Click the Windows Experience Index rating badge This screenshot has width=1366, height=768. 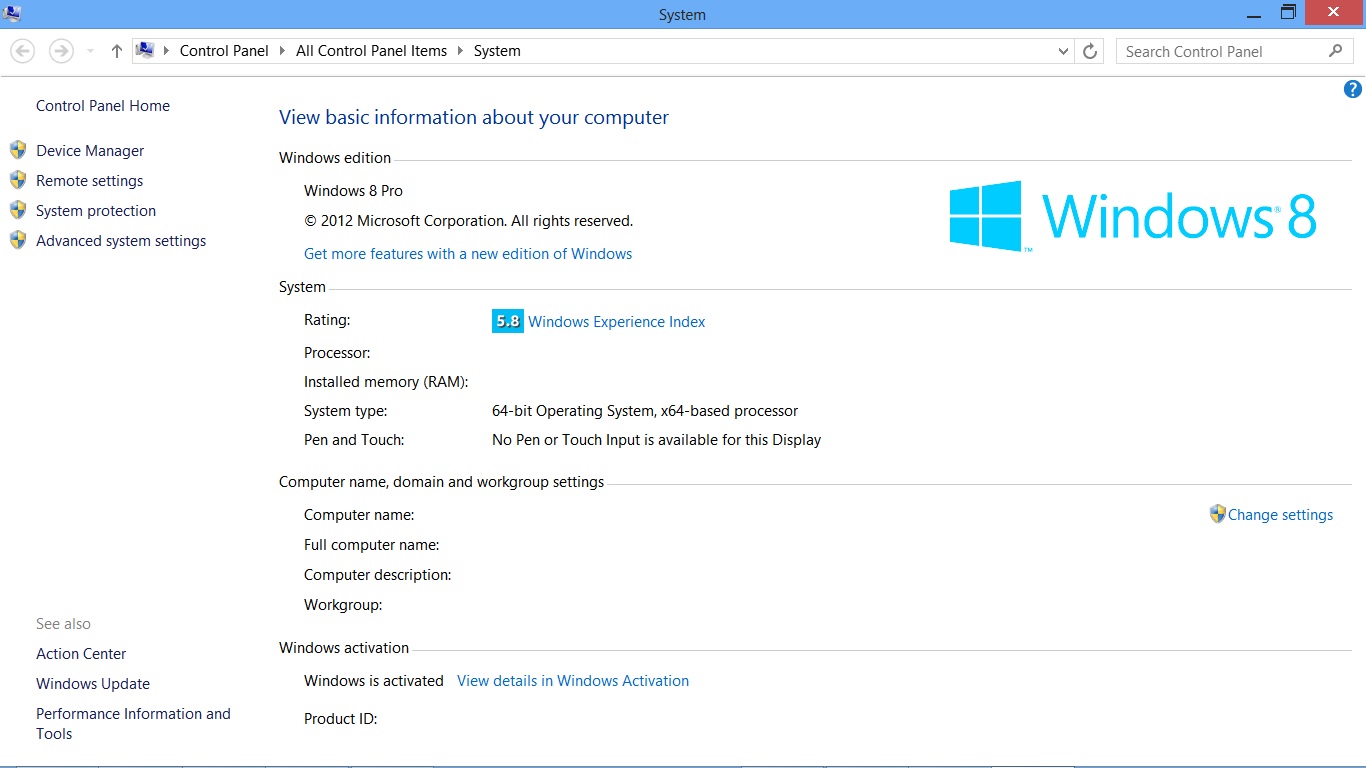coord(507,321)
